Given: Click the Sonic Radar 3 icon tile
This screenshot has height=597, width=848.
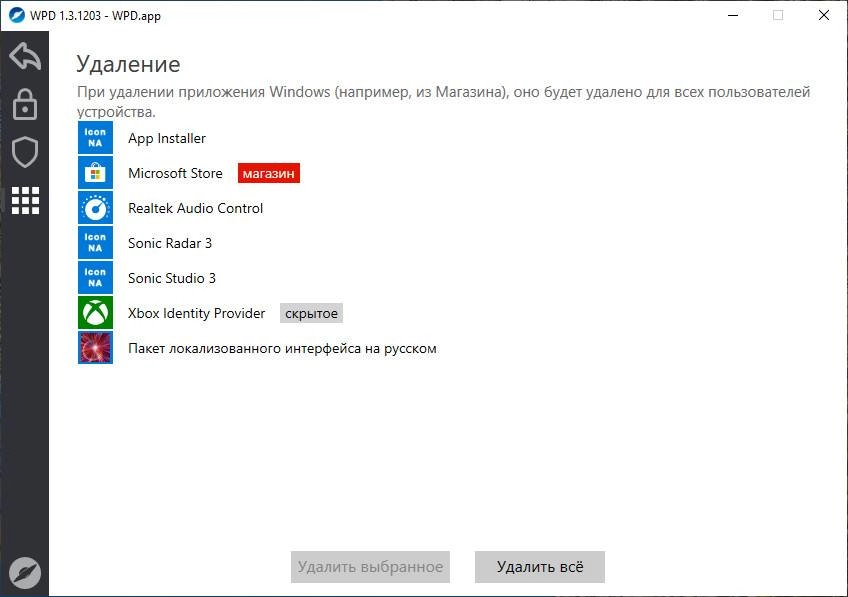Looking at the screenshot, I should coord(95,243).
